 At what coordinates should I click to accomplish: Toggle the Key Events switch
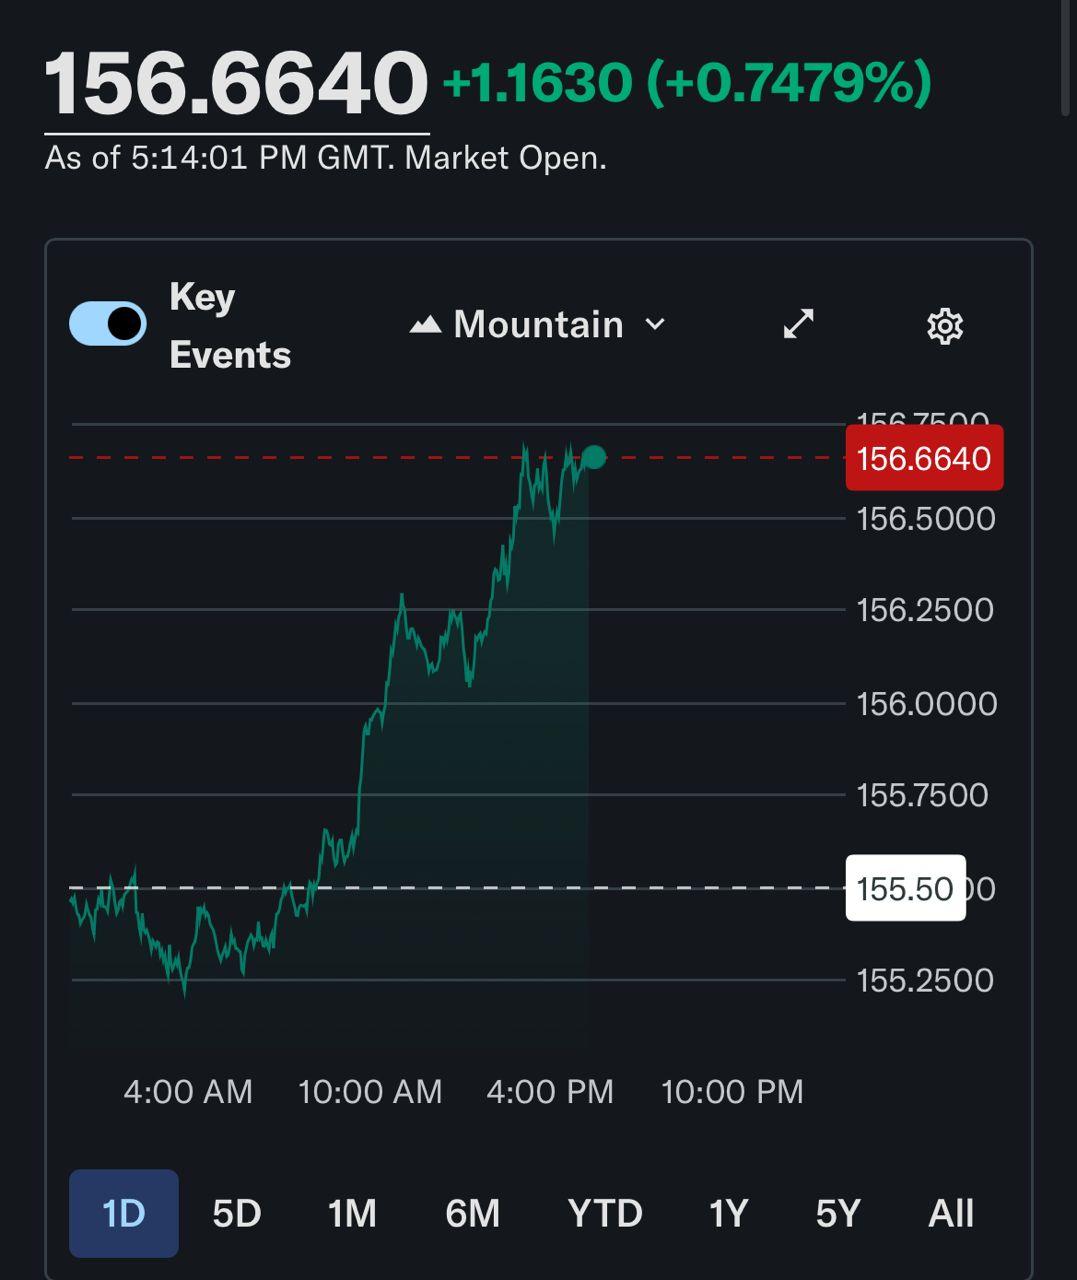107,324
